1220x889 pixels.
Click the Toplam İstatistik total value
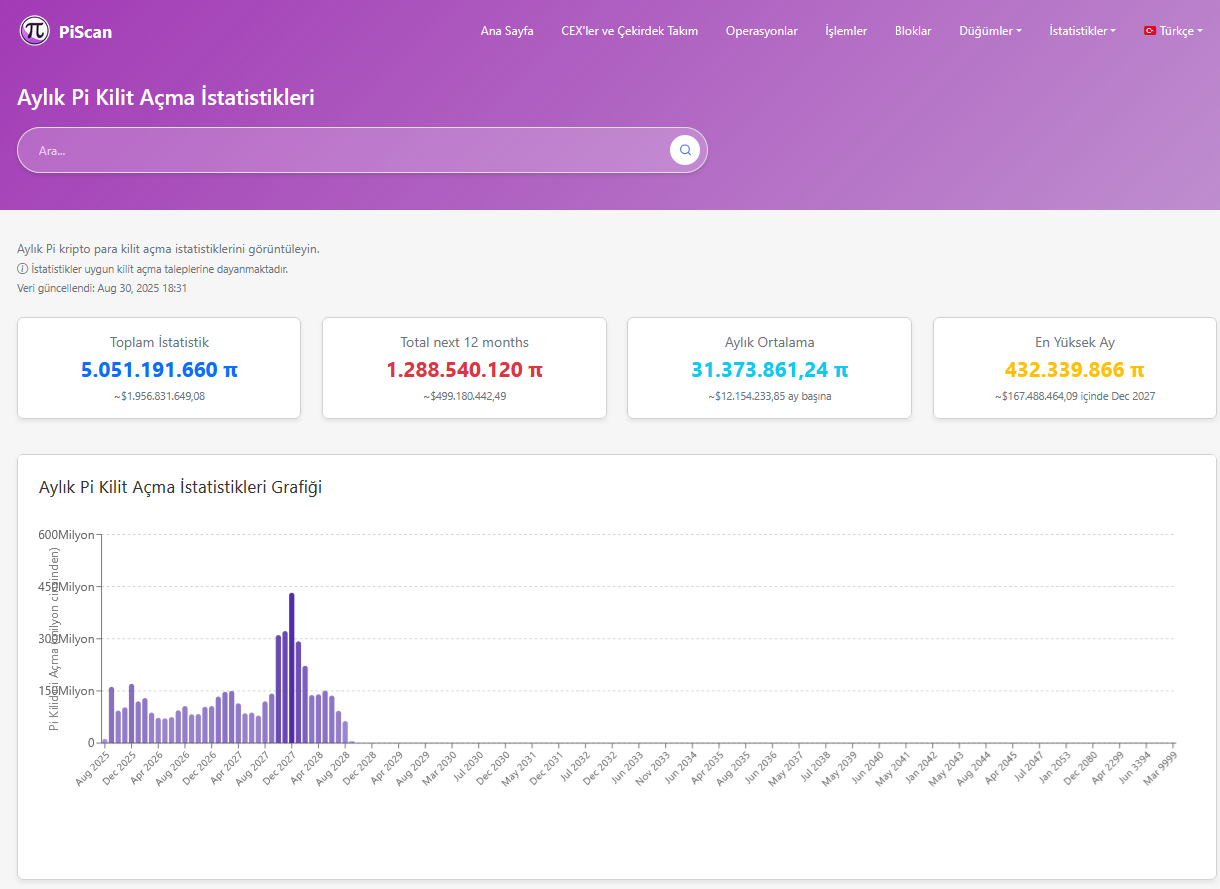pyautogui.click(x=158, y=370)
